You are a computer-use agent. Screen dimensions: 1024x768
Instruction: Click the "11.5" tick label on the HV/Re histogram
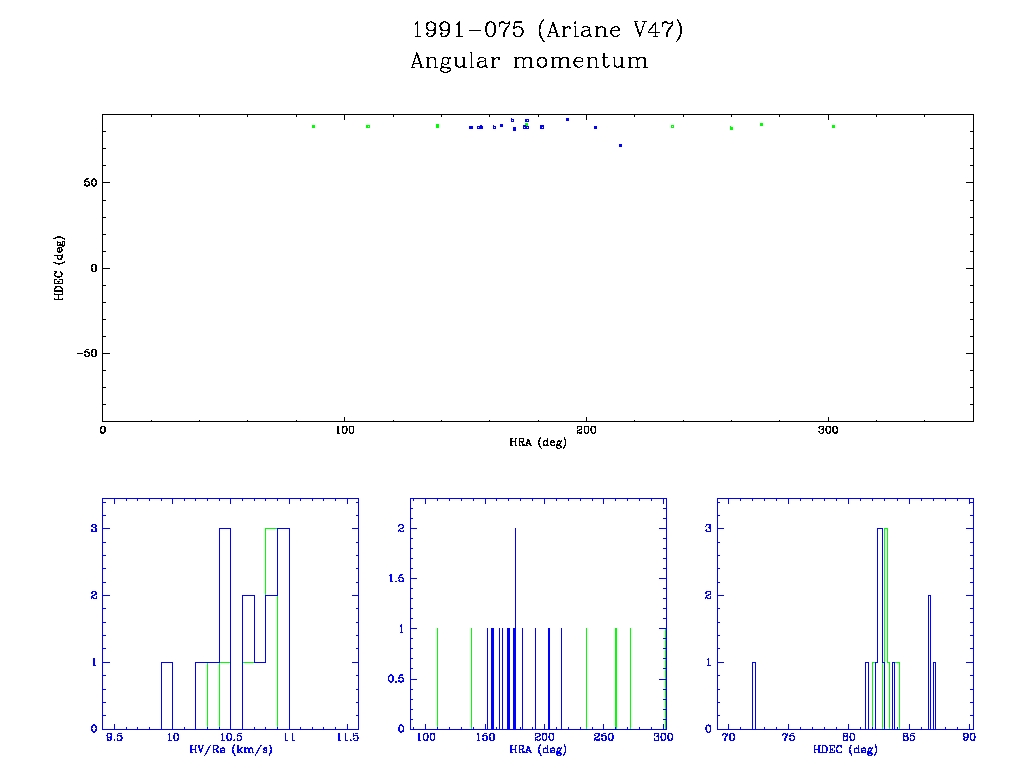pyautogui.click(x=347, y=737)
